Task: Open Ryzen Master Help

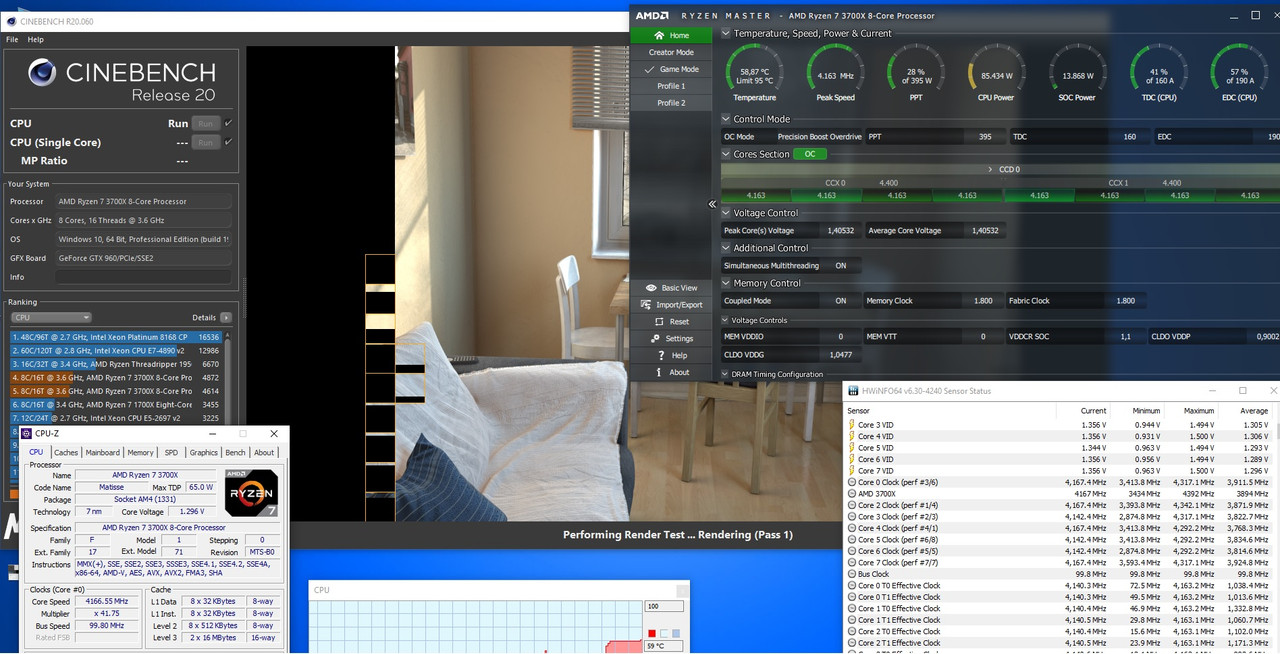Action: pos(671,355)
